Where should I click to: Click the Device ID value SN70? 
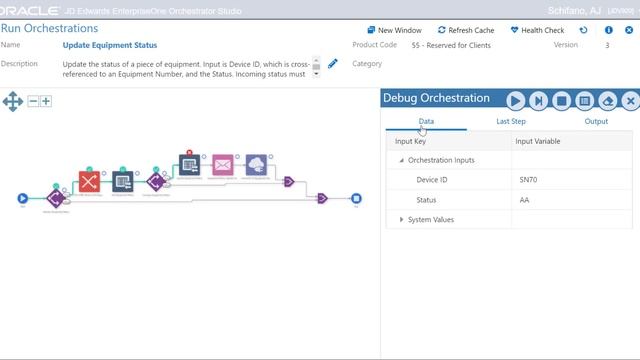528,180
